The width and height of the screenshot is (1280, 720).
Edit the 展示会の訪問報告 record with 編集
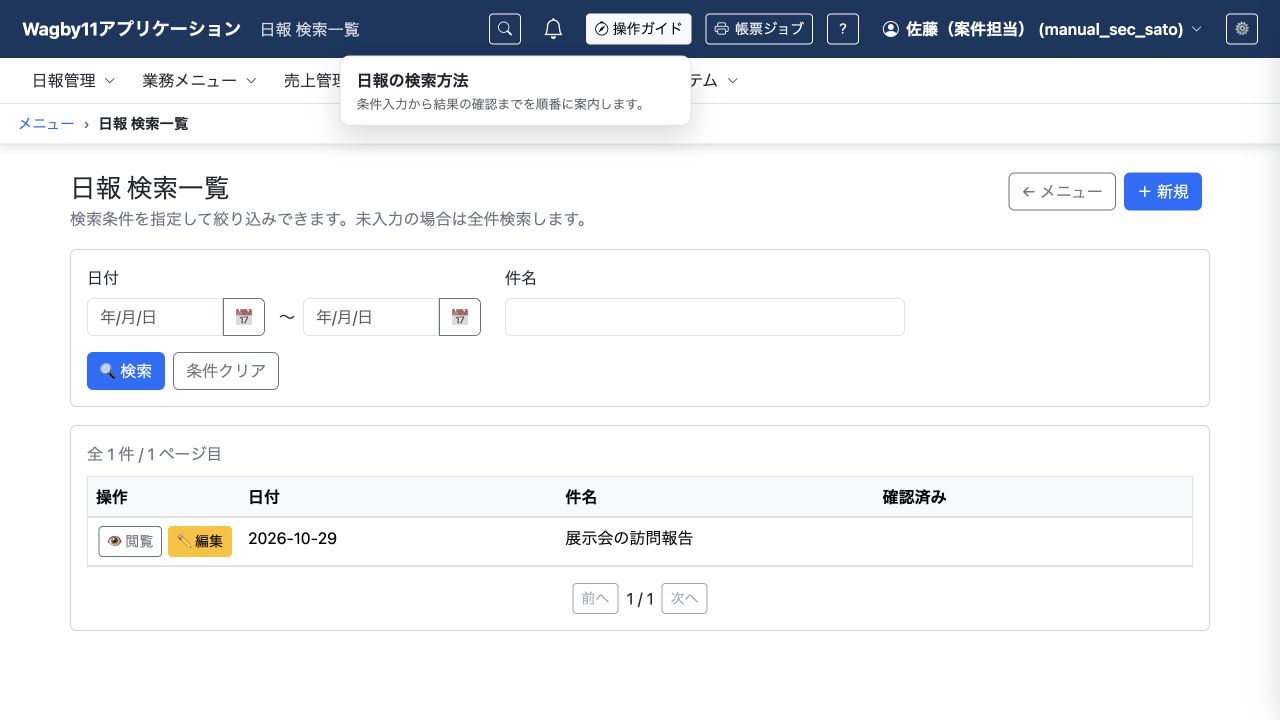point(200,541)
